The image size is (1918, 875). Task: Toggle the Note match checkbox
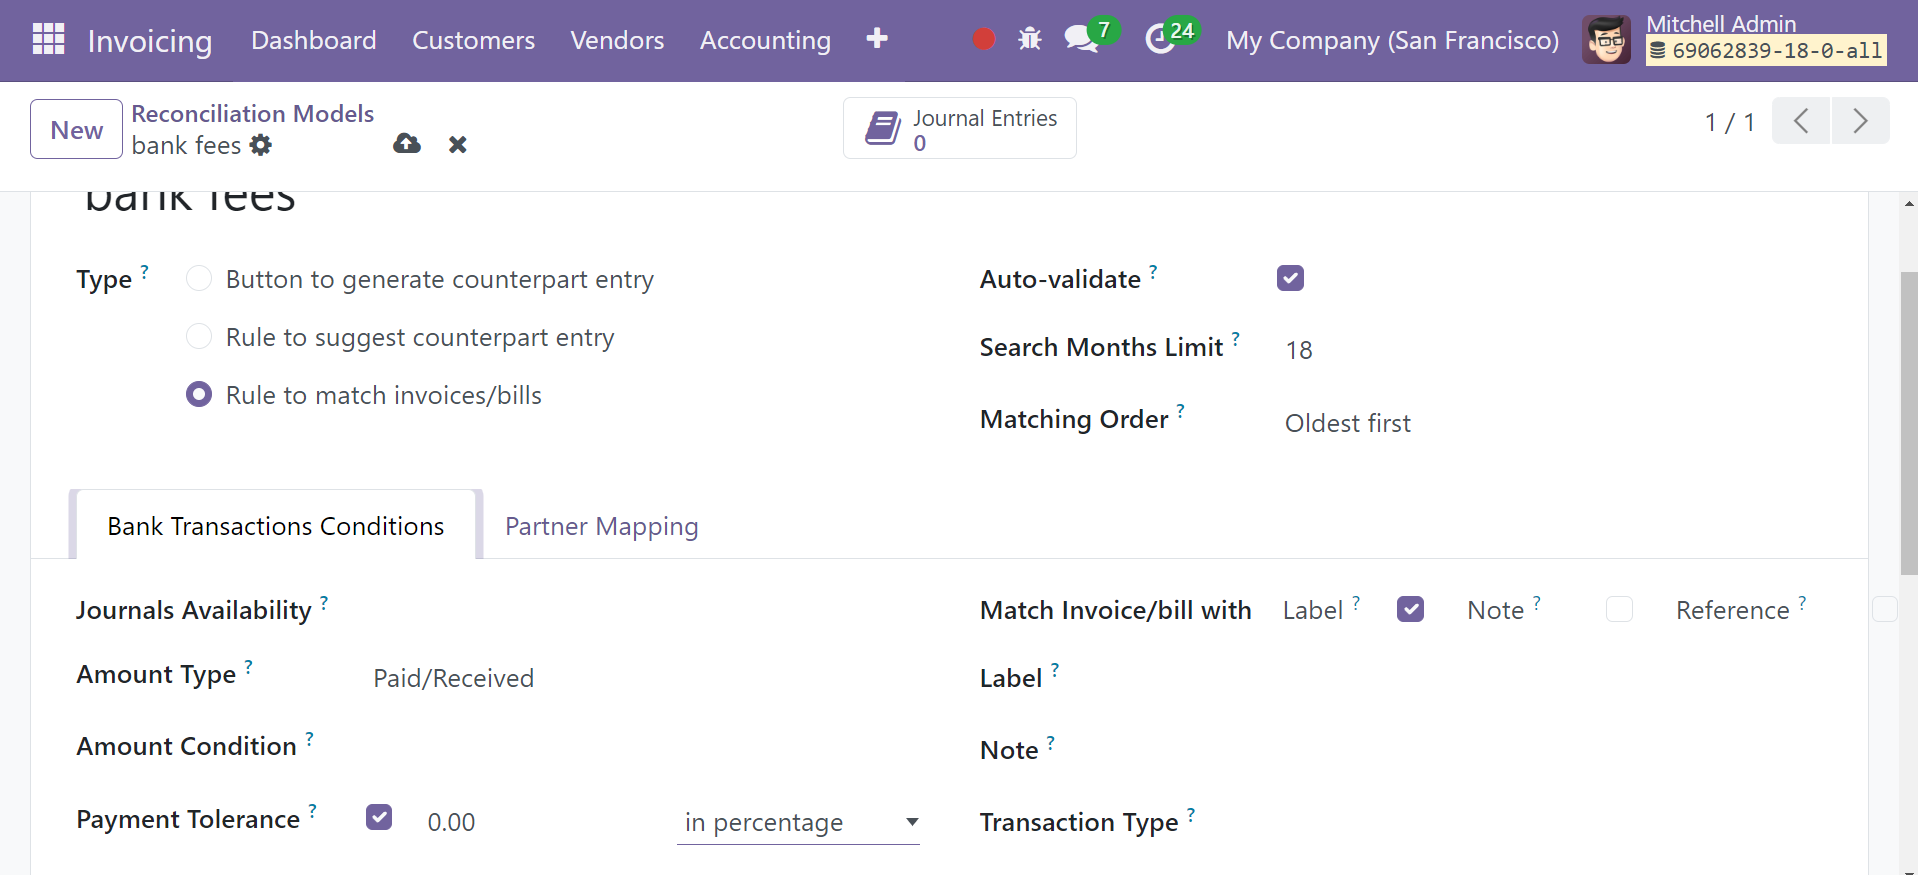[x=1619, y=609]
